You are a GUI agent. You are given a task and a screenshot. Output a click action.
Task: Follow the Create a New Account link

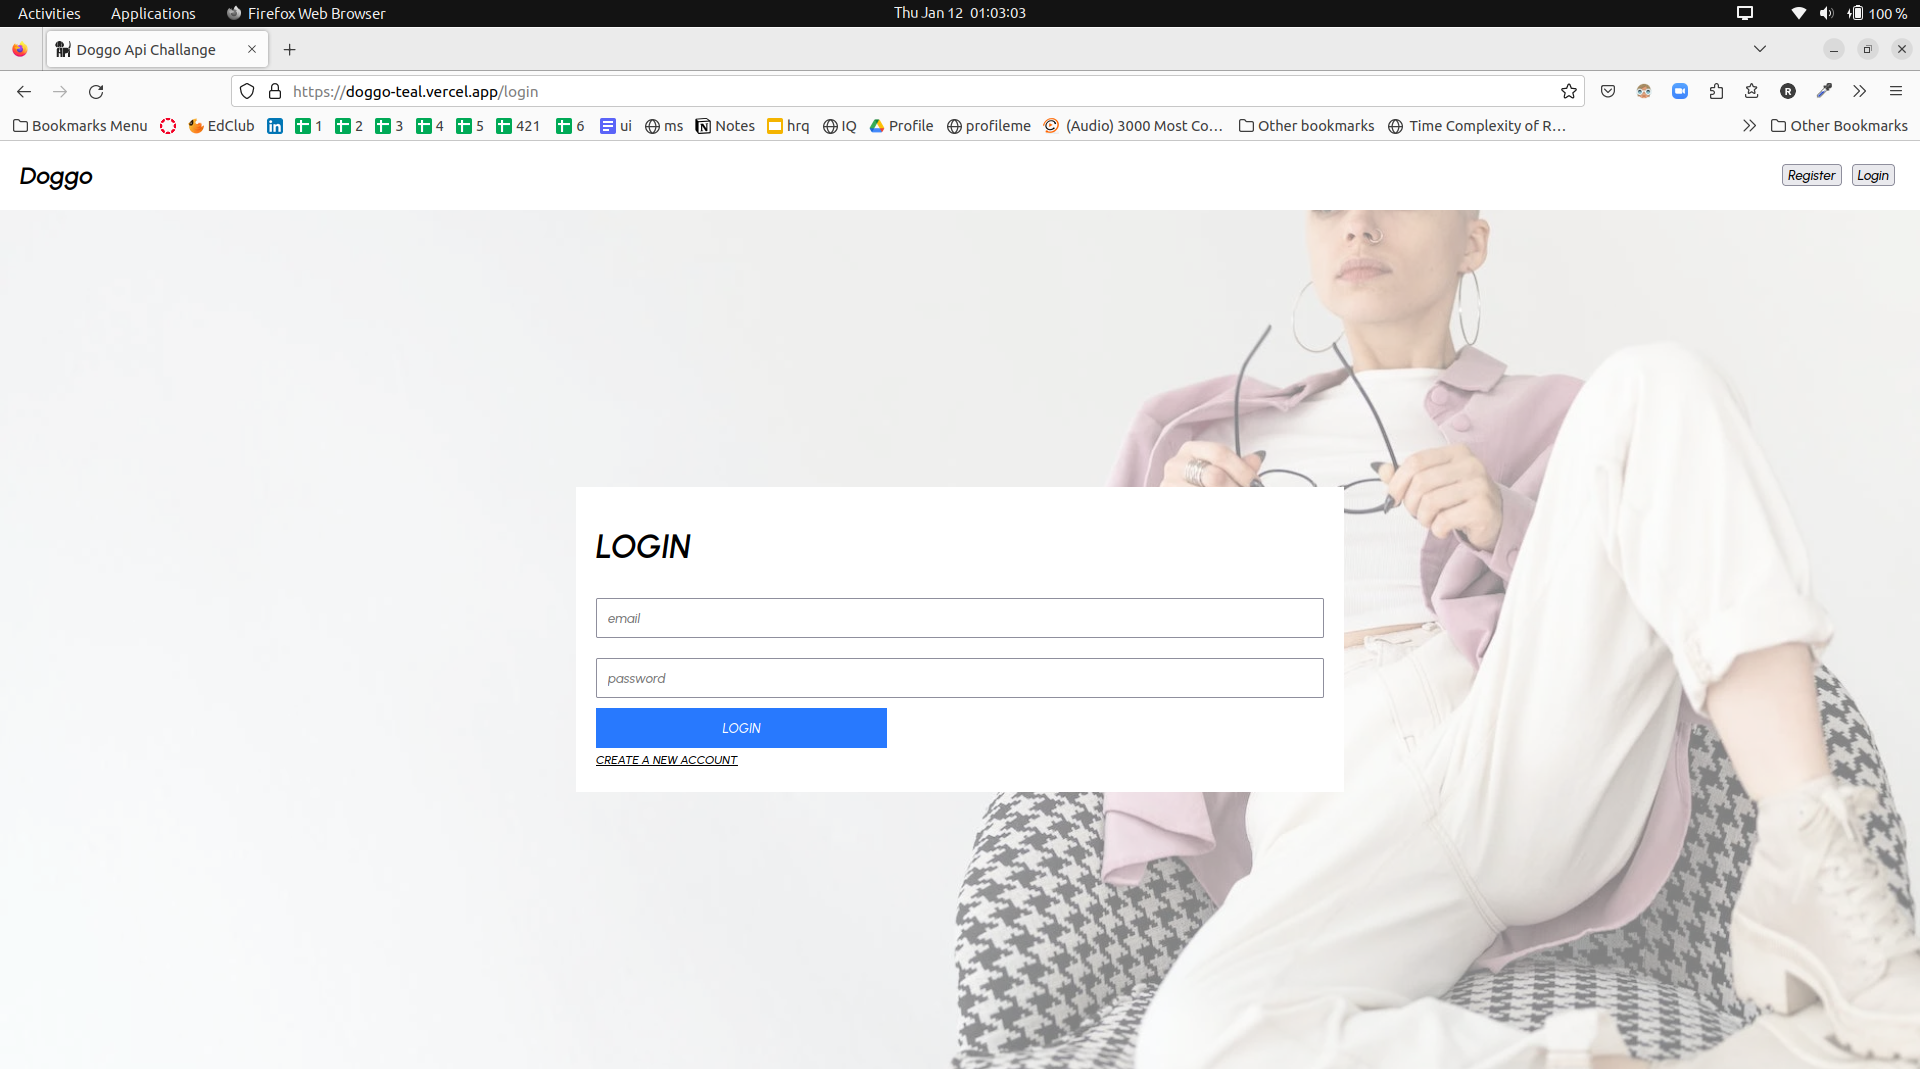[x=666, y=760]
